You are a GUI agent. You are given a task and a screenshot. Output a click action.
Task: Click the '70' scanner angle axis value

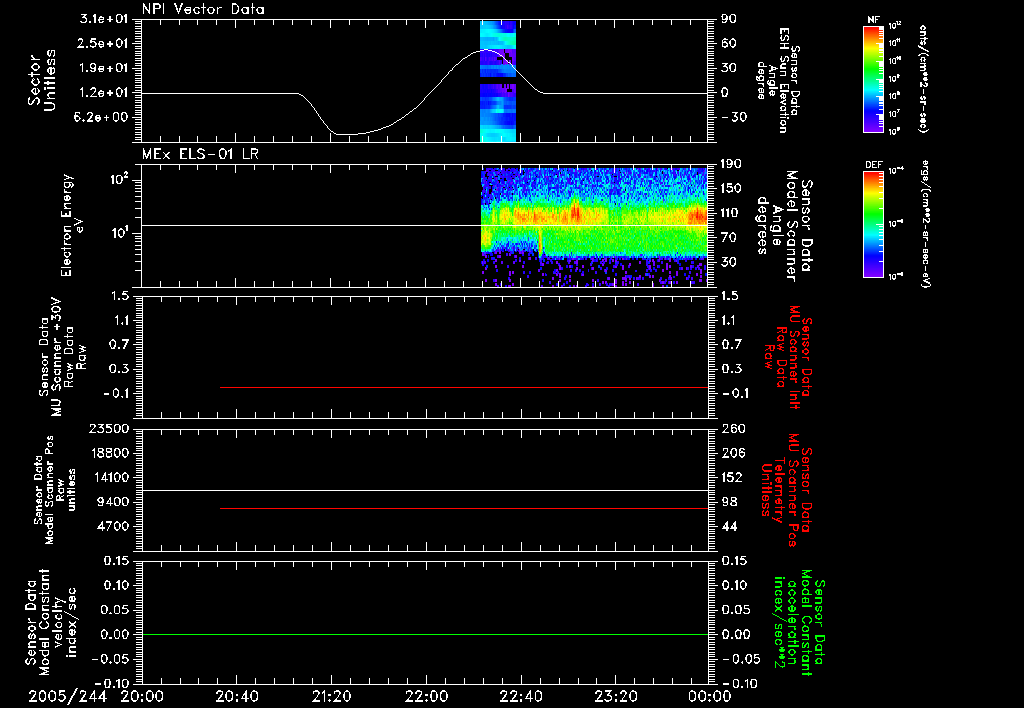pos(729,238)
